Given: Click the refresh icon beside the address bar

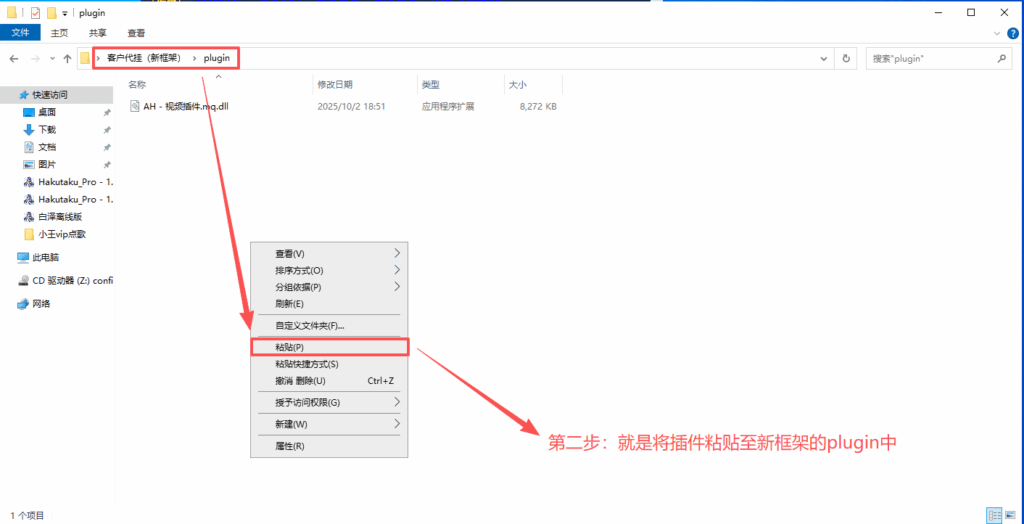Looking at the screenshot, I should click(846, 58).
